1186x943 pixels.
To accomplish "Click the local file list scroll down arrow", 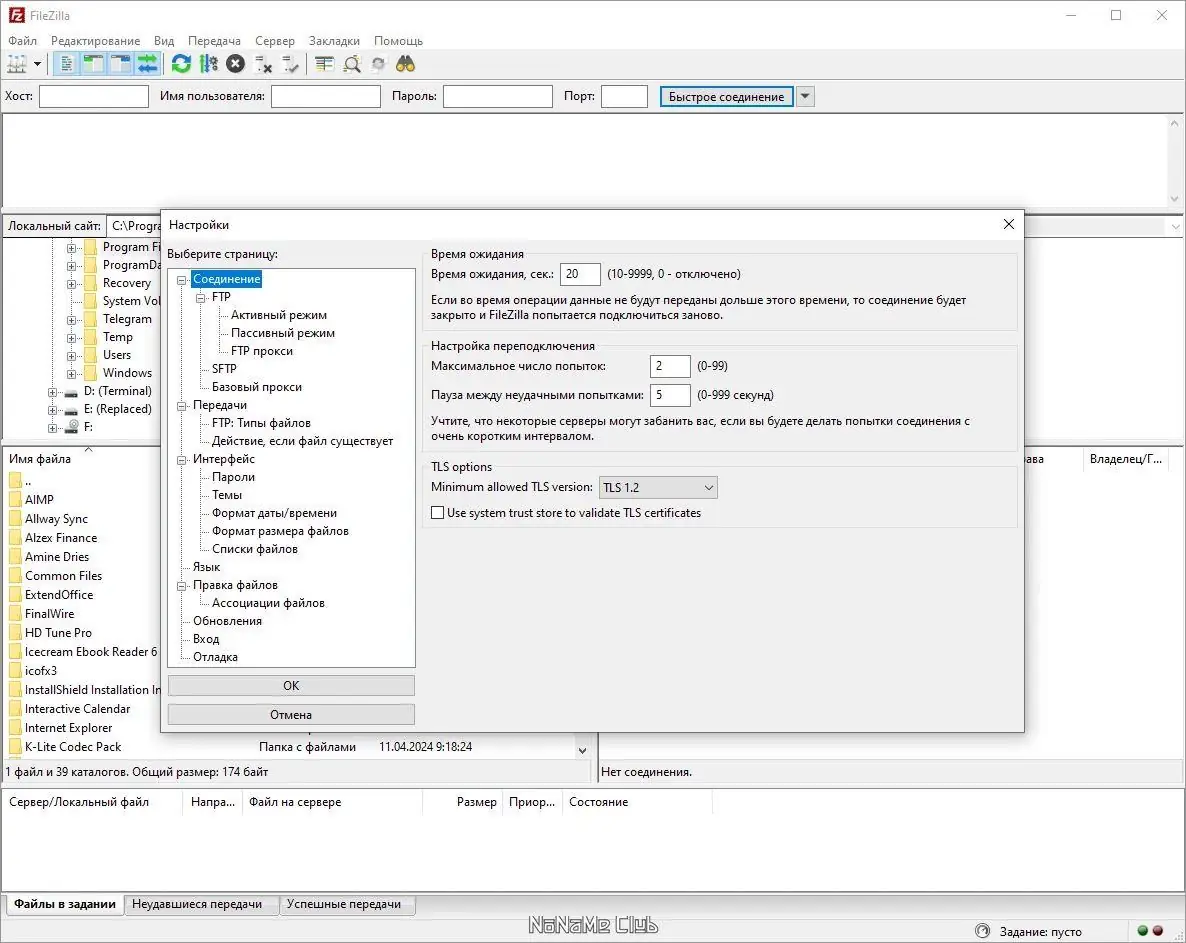I will point(582,751).
